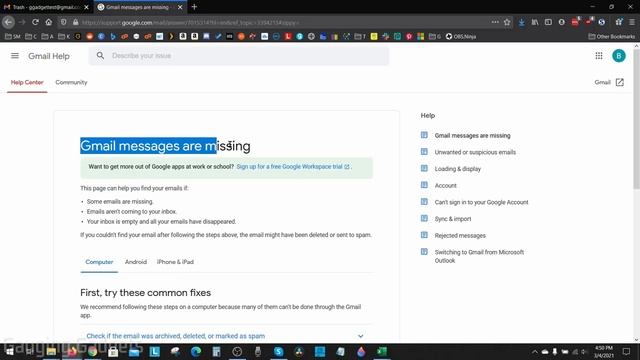Select the iPhone & iPad tab
The width and height of the screenshot is (640, 360).
point(175,262)
